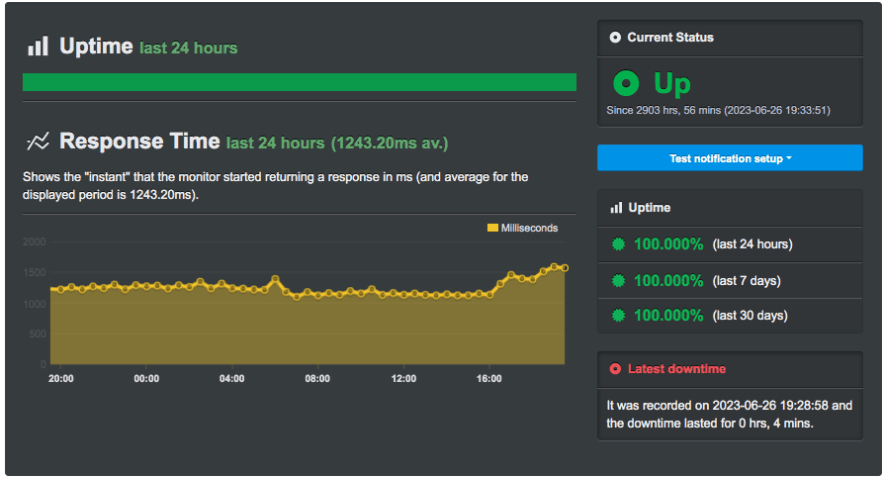Click the Response Time heading
Viewport: 884px width, 477px height.
[x=139, y=141]
